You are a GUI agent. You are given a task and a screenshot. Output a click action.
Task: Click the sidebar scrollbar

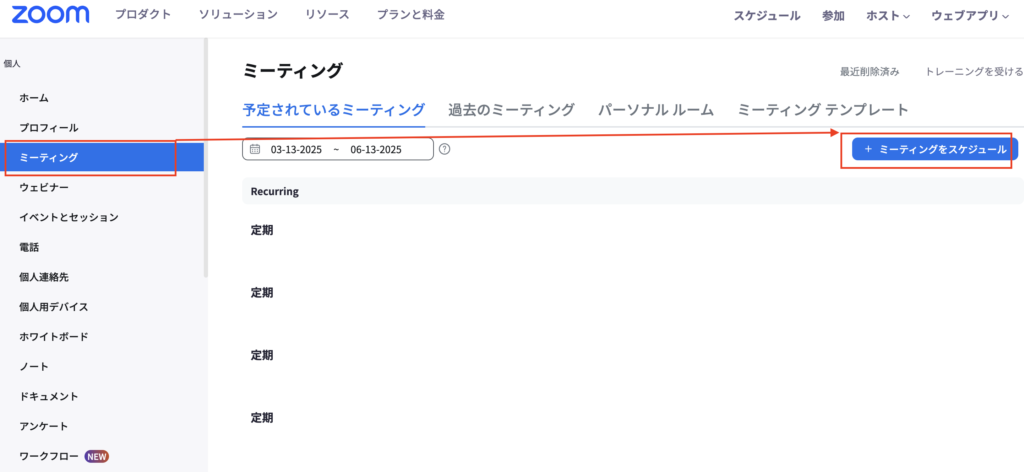tap(206, 158)
